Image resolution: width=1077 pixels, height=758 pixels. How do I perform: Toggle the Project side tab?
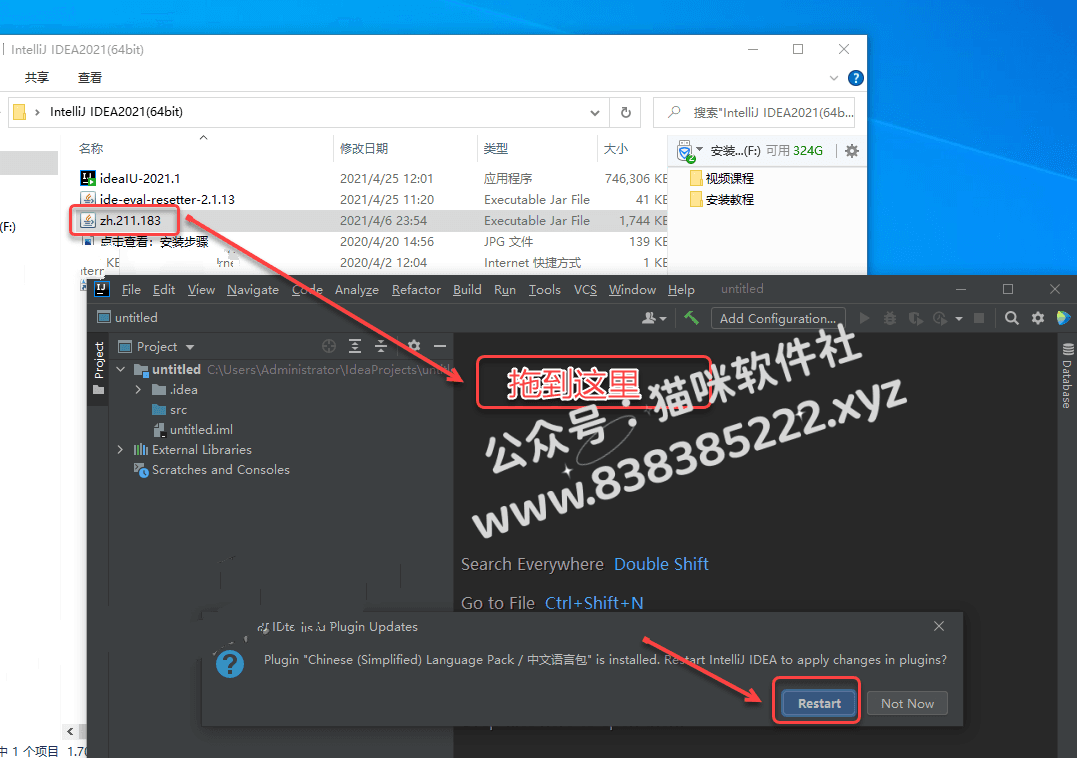[x=98, y=368]
